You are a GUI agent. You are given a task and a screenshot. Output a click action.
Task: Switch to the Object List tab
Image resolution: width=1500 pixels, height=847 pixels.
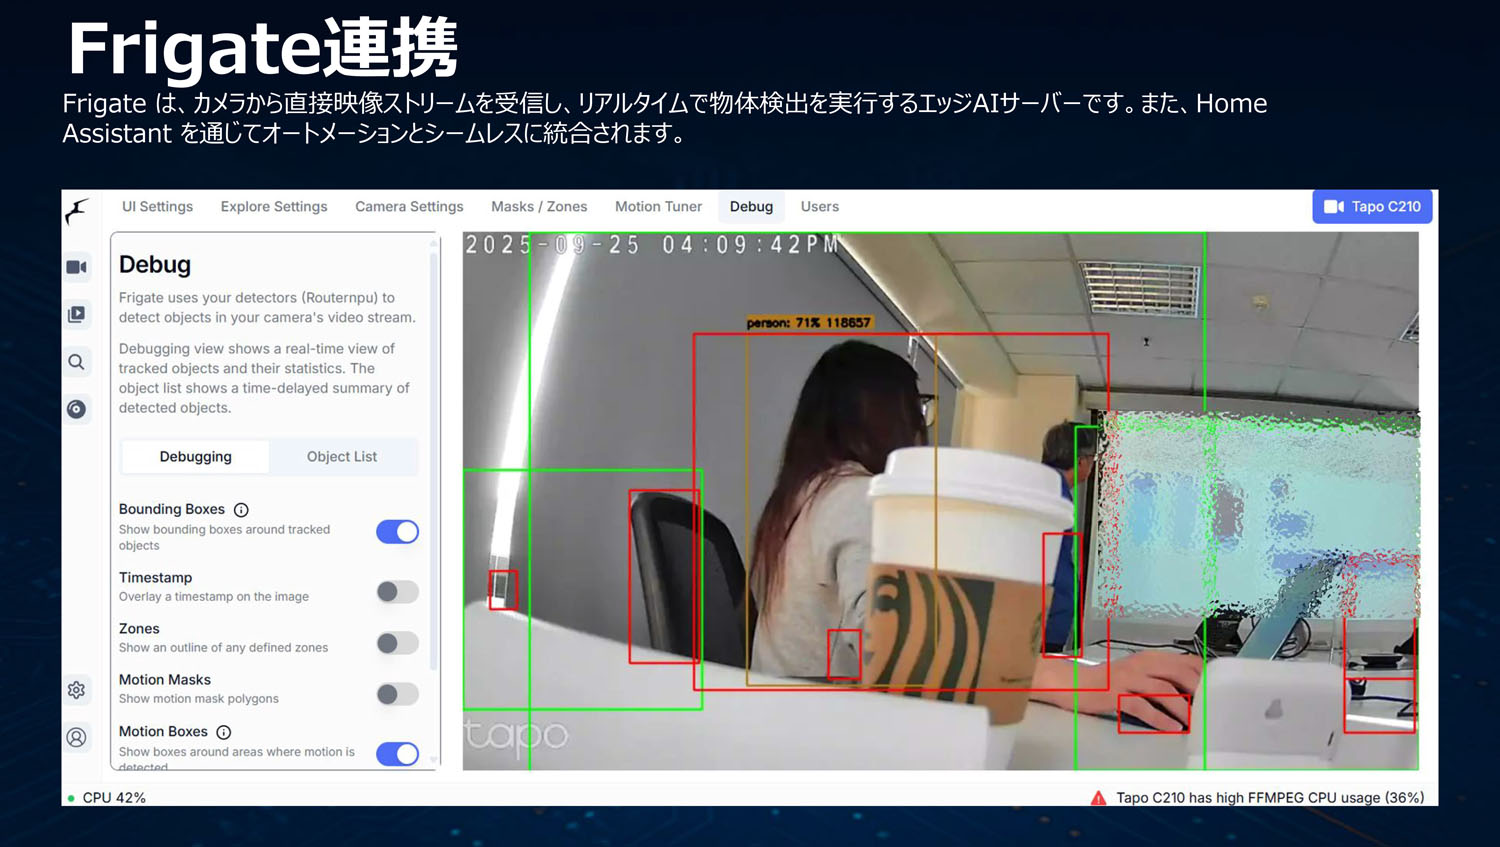pyautogui.click(x=342, y=457)
